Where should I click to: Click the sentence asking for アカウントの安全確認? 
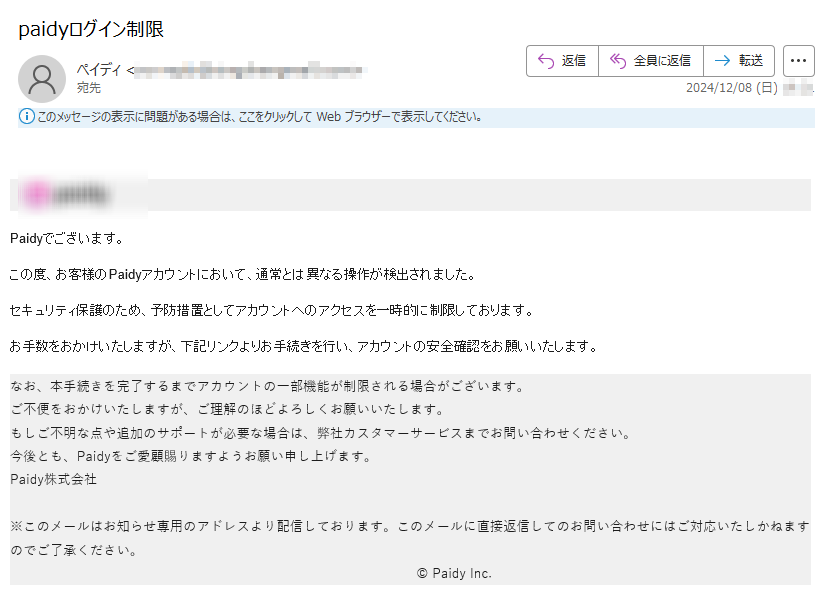click(x=304, y=346)
